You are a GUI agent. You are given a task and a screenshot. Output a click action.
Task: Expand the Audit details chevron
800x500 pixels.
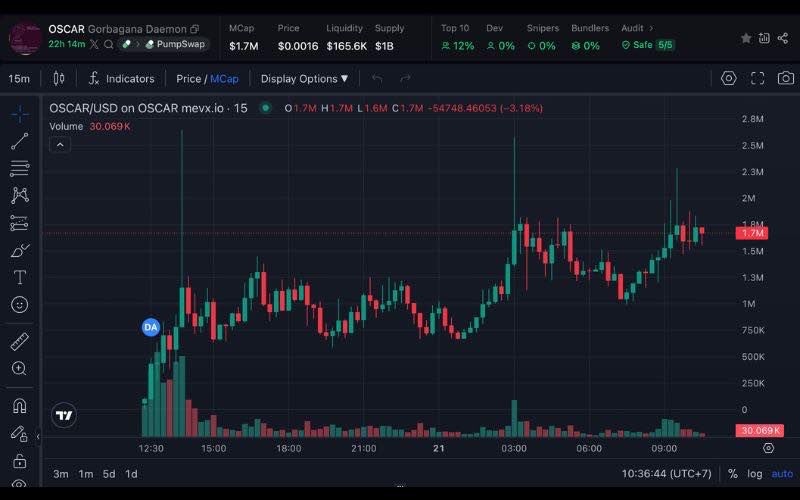(651, 28)
